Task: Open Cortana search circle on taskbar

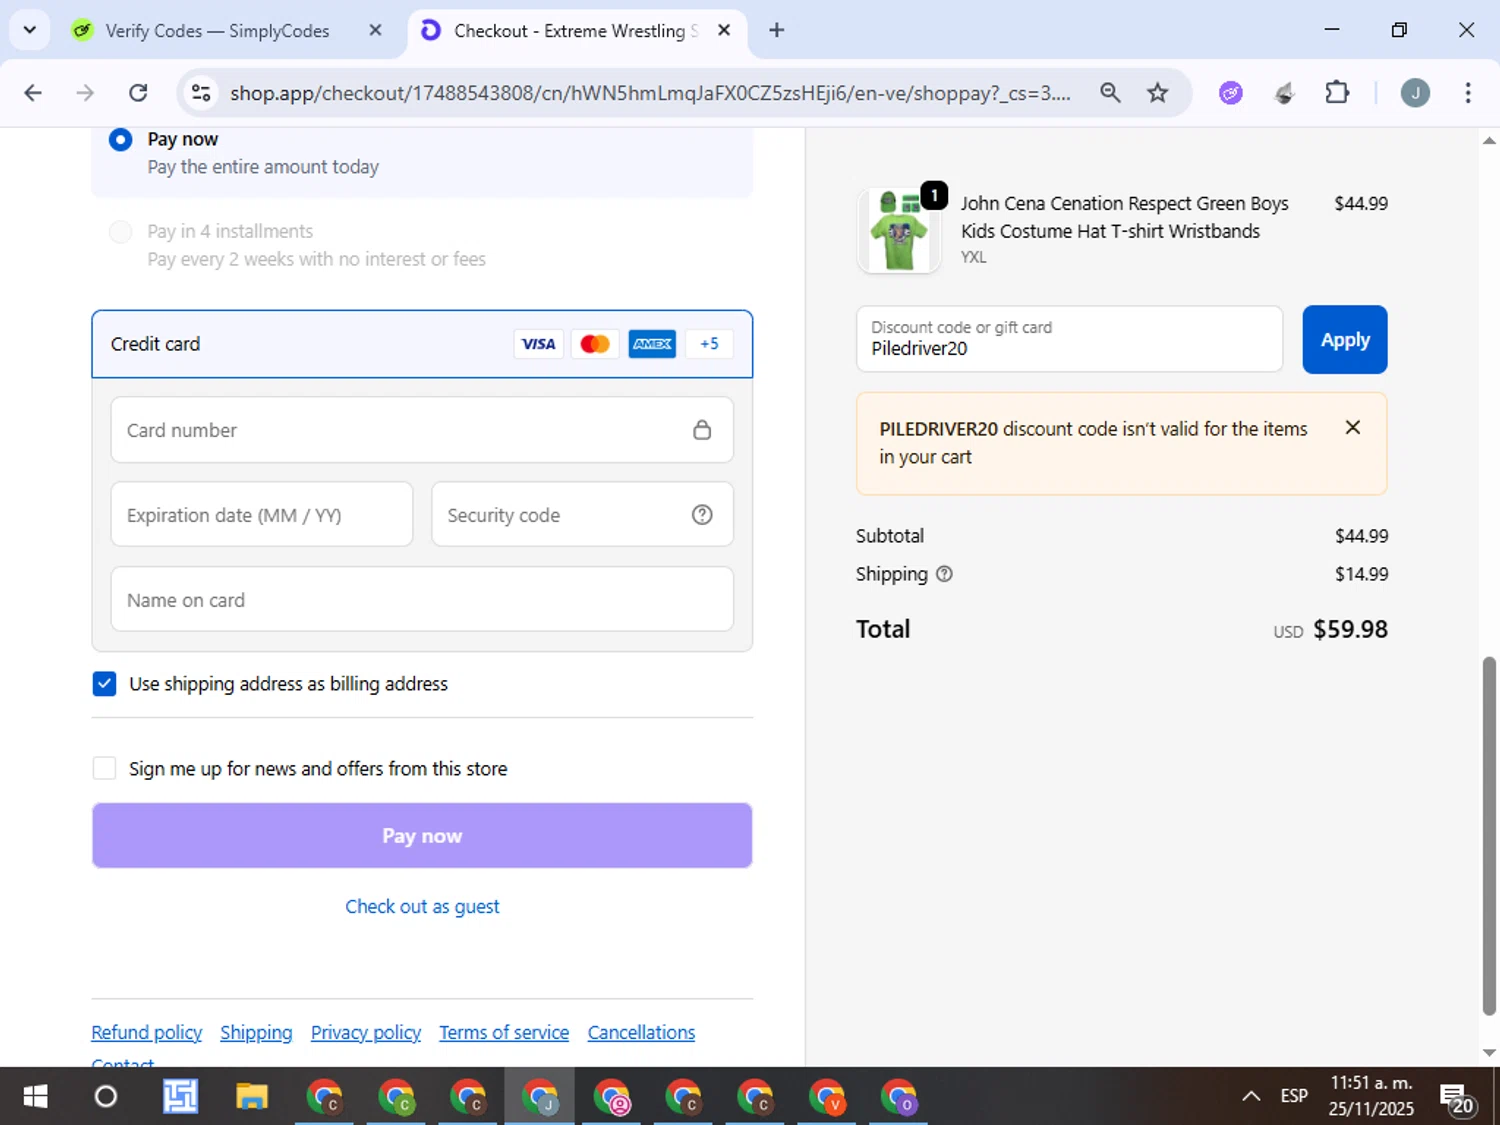Action: [106, 1097]
